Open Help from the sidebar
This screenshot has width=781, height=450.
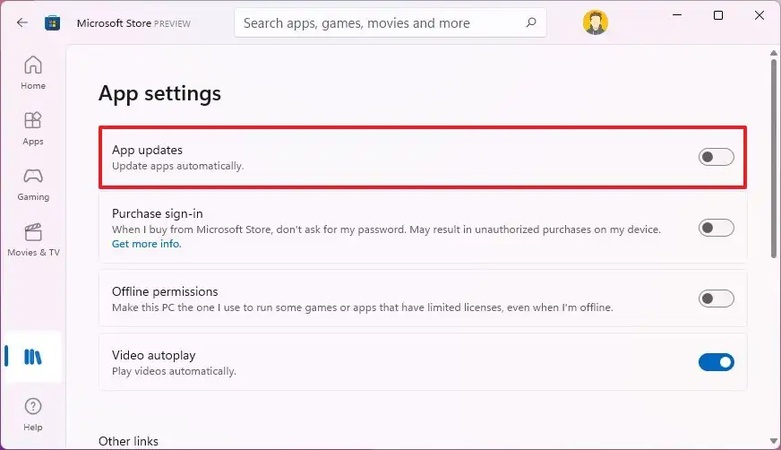pyautogui.click(x=33, y=413)
